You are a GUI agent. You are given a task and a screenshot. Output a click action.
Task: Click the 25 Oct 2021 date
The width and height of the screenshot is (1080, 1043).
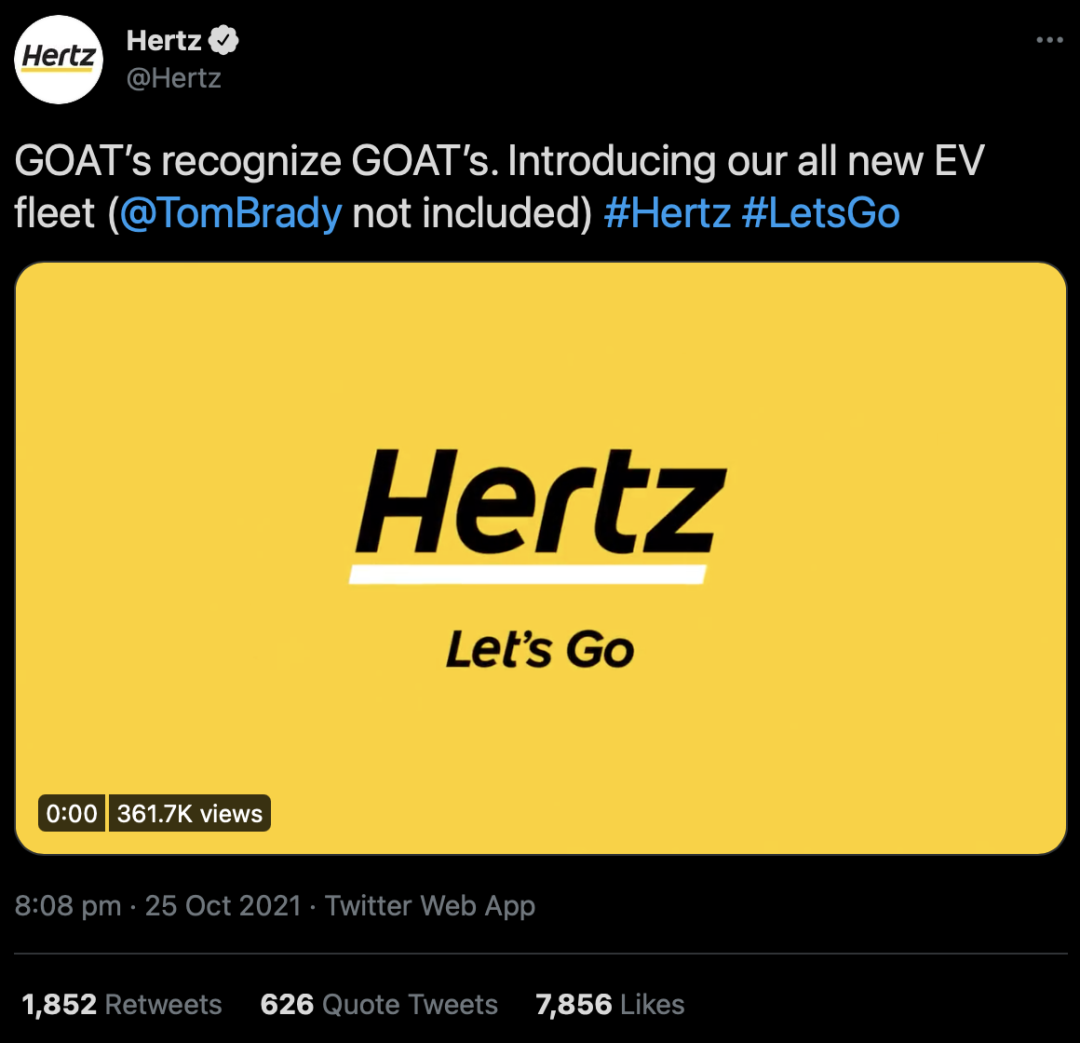[x=223, y=905]
